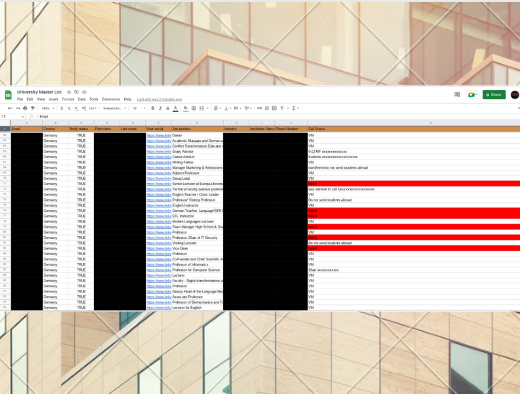The height and width of the screenshot is (394, 520).
Task: Click the Call Status header cell
Action: pyautogui.click(x=414, y=129)
